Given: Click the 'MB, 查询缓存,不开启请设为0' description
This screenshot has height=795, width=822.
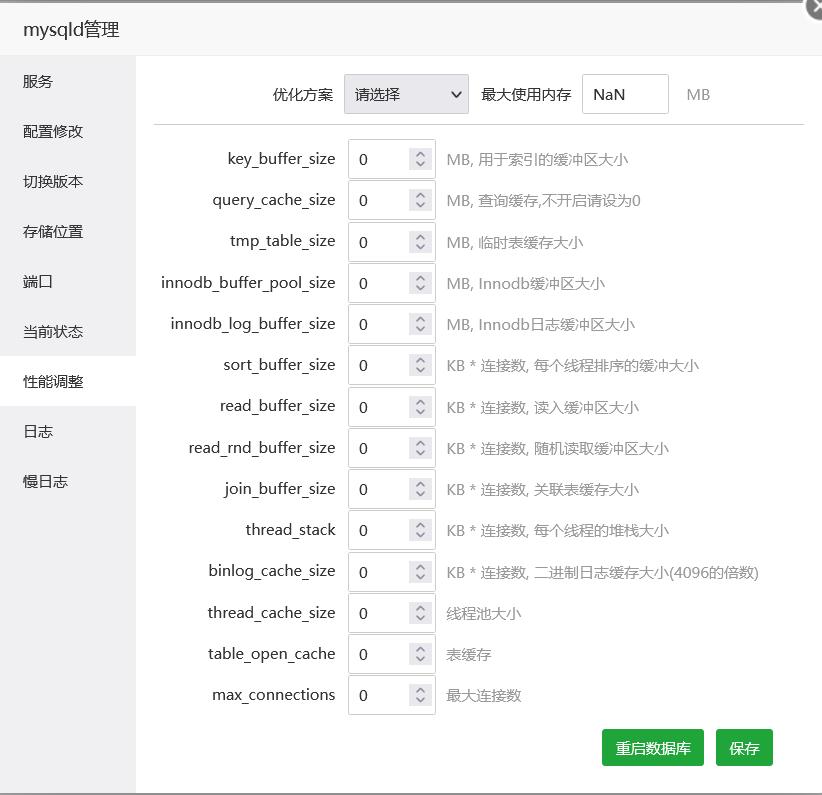Looking at the screenshot, I should pos(544,200).
